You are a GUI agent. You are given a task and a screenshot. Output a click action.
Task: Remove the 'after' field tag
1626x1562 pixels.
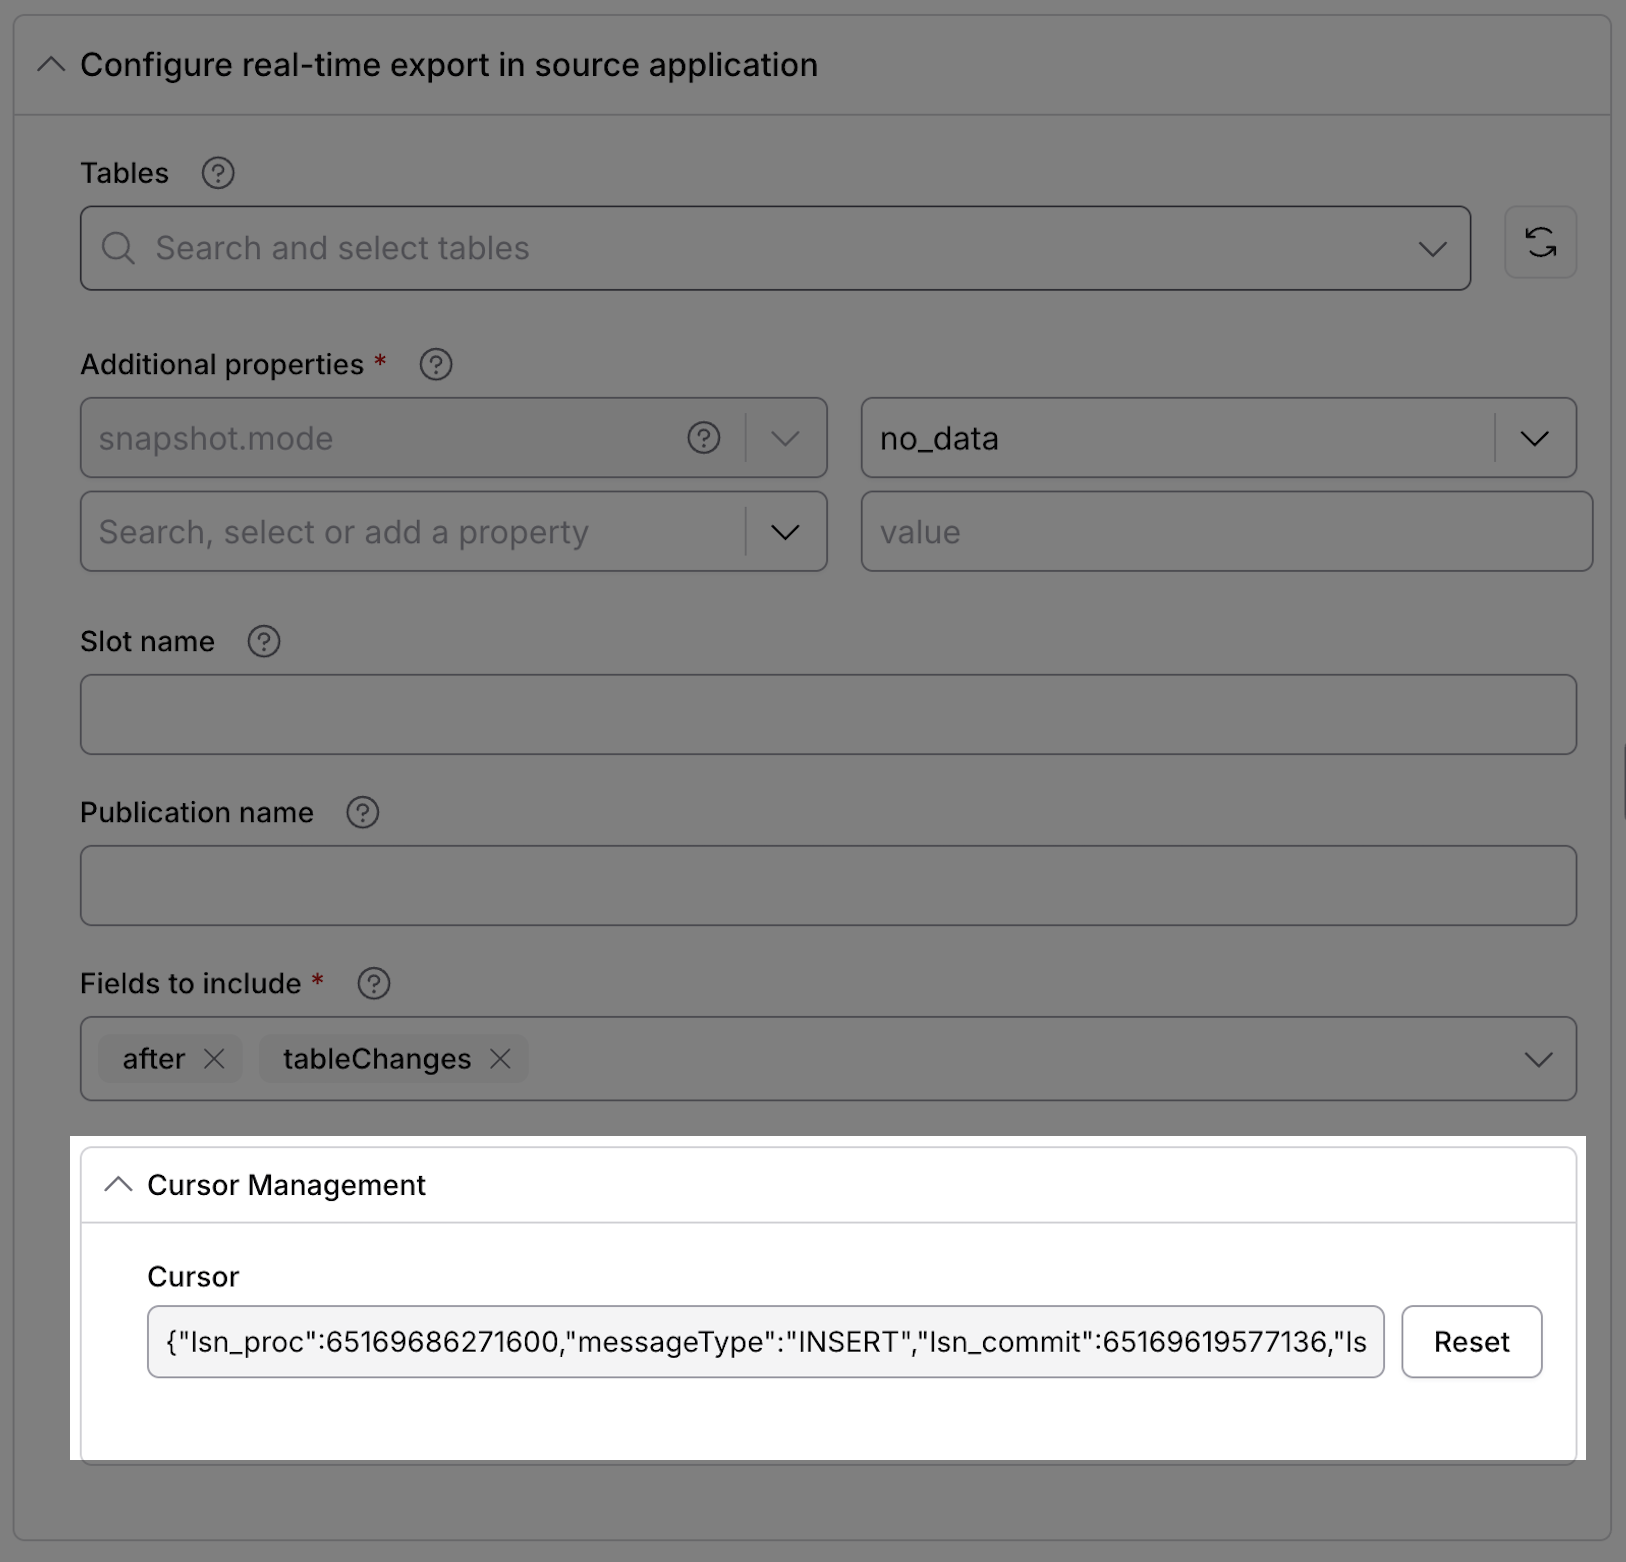[x=214, y=1058]
